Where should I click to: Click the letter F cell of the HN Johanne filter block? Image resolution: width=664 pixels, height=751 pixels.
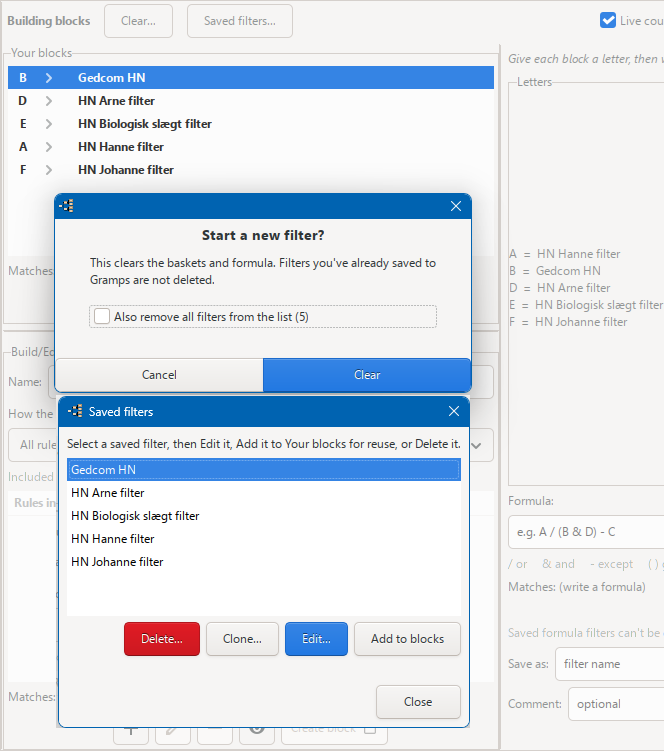click(23, 170)
